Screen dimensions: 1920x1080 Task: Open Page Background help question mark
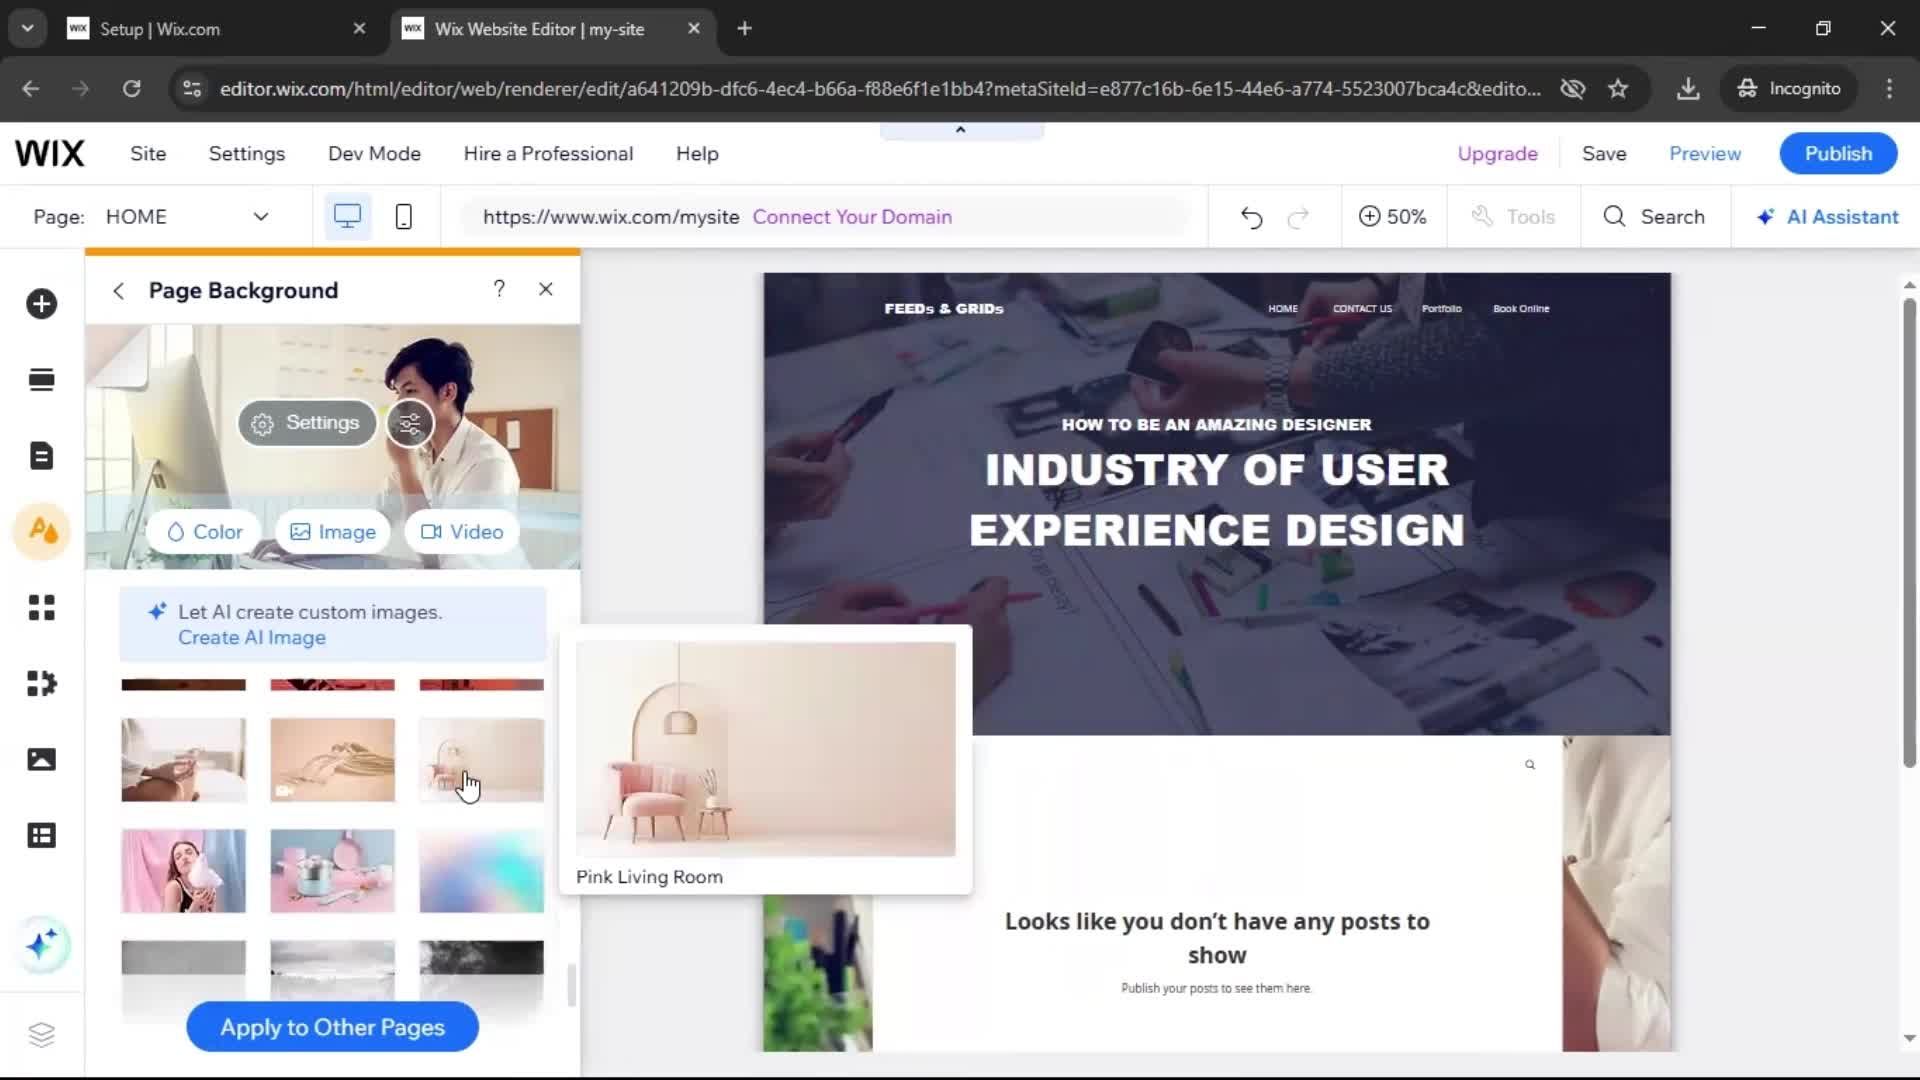(x=499, y=289)
